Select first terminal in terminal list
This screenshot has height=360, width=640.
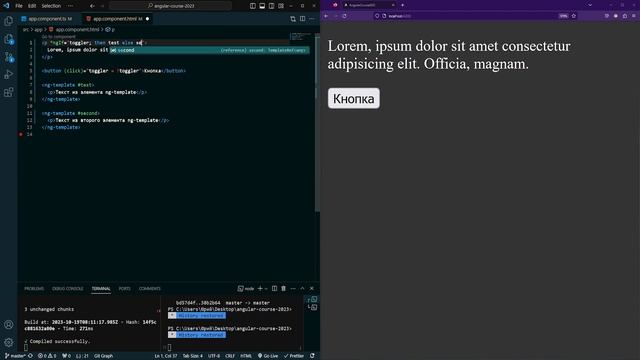(313, 300)
